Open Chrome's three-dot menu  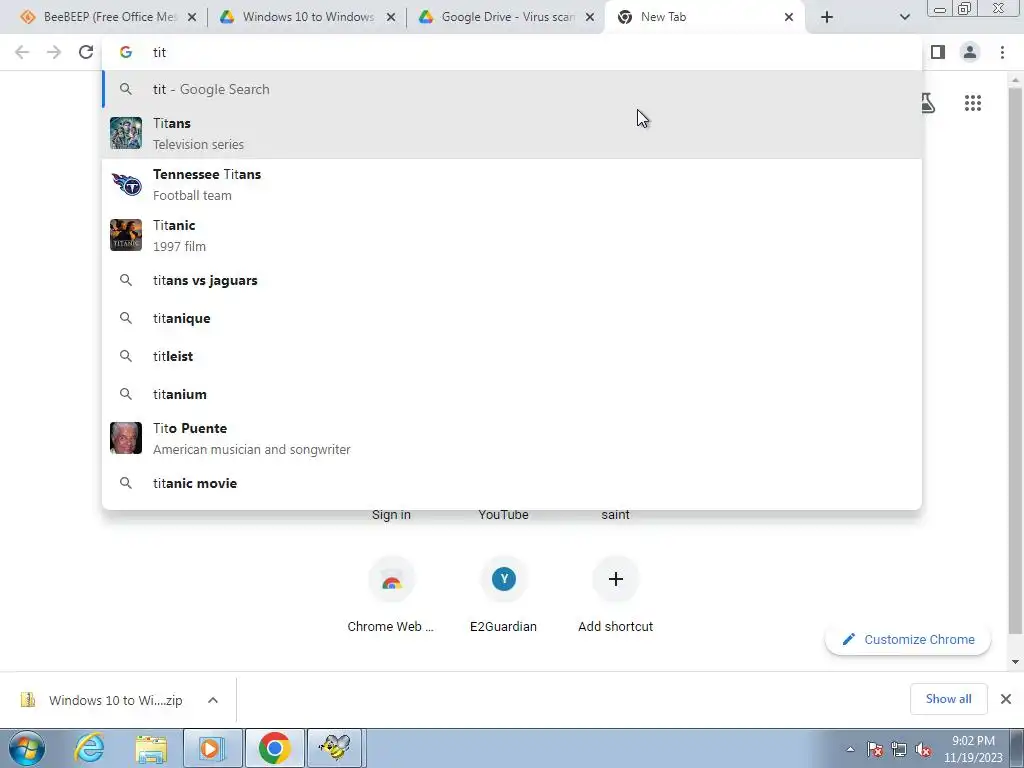1002,52
